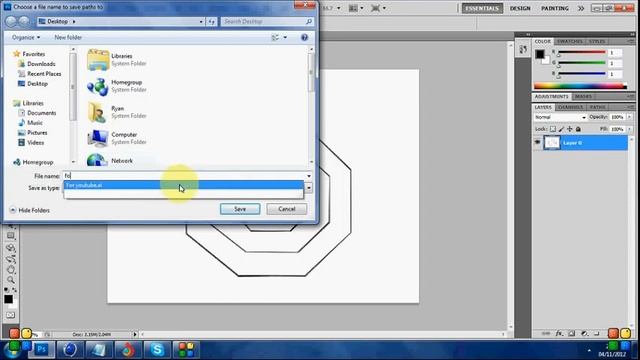This screenshot has width=640, height=360.
Task: Select the Layer 0 thumbnail
Action: click(x=552, y=142)
